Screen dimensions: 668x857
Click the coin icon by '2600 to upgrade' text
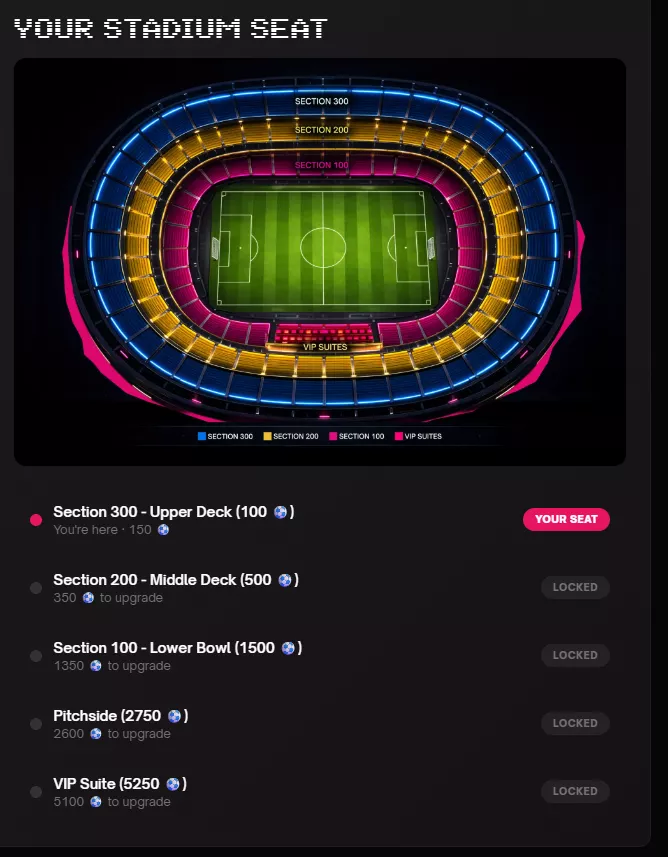point(96,734)
